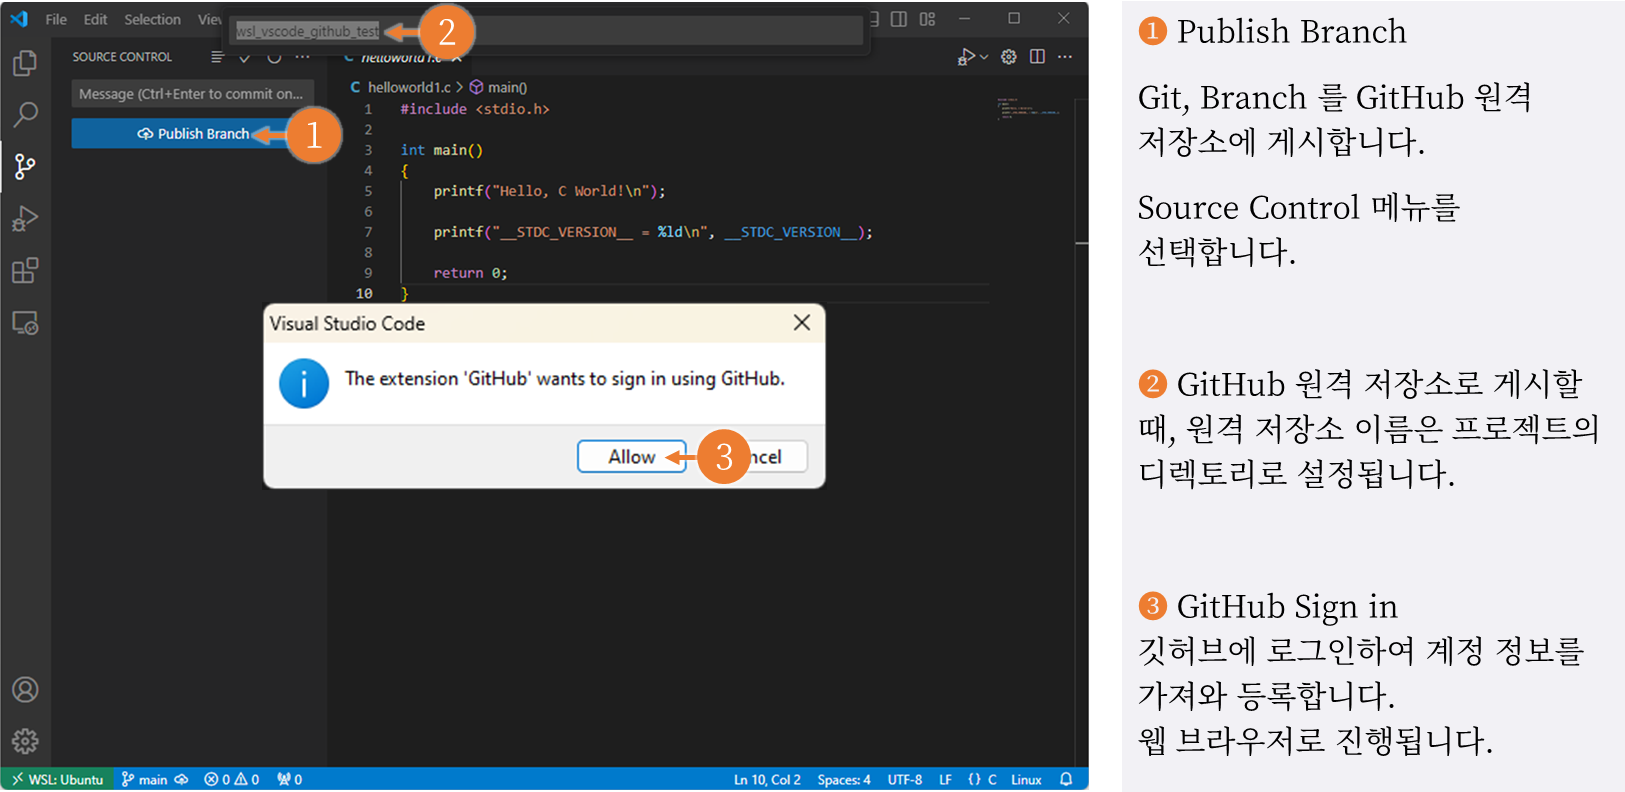Click main() in the breadcrumb
This screenshot has height=792, width=1625.
tap(507, 87)
